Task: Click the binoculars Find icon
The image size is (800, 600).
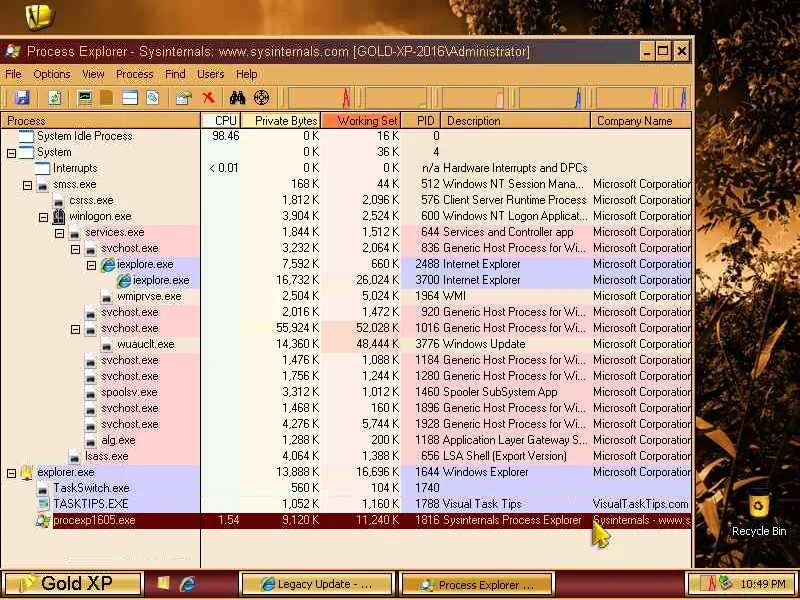Action: [x=237, y=97]
